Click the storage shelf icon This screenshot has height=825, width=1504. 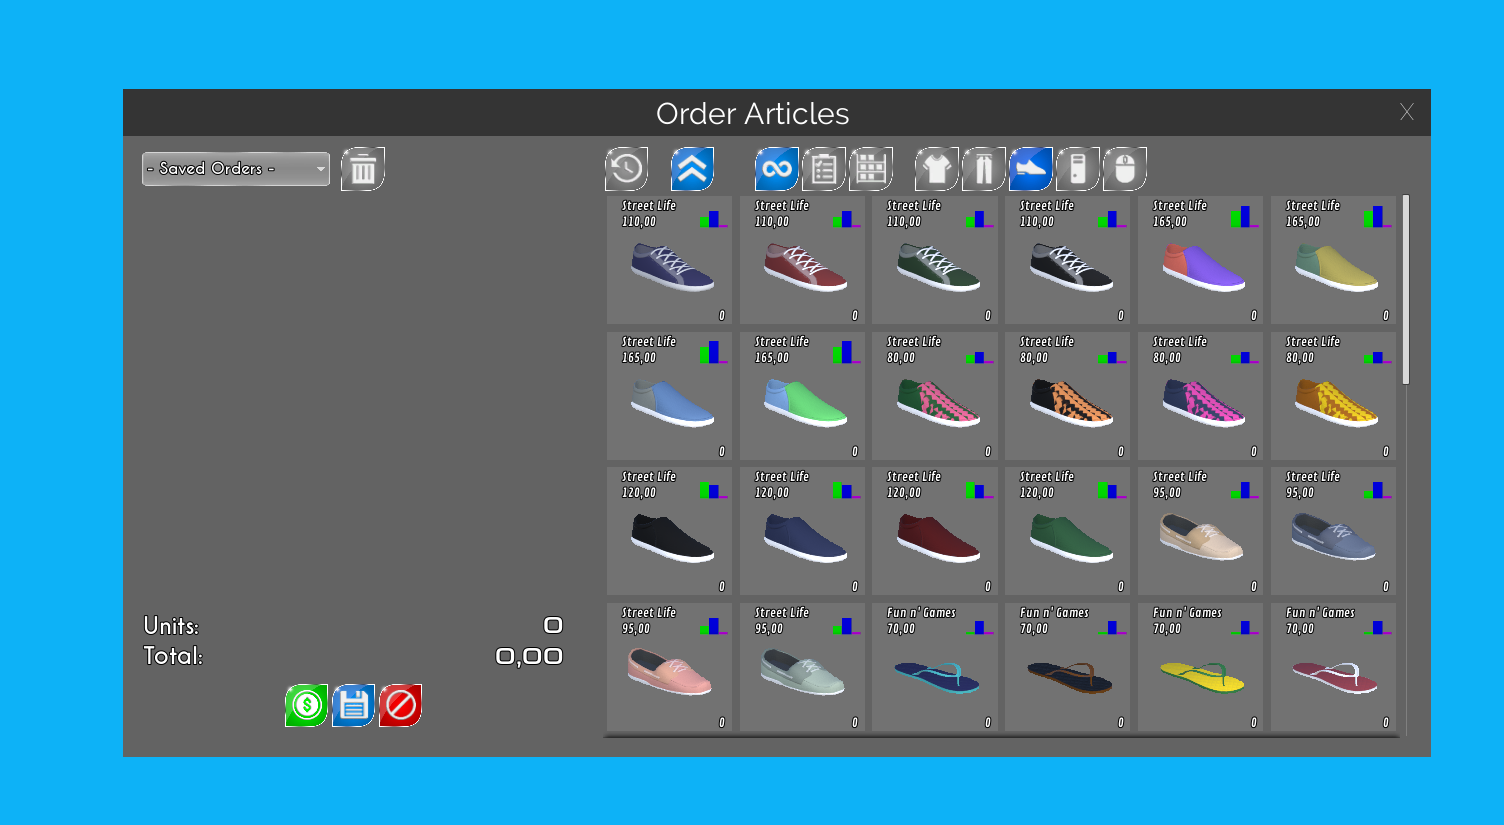(870, 169)
